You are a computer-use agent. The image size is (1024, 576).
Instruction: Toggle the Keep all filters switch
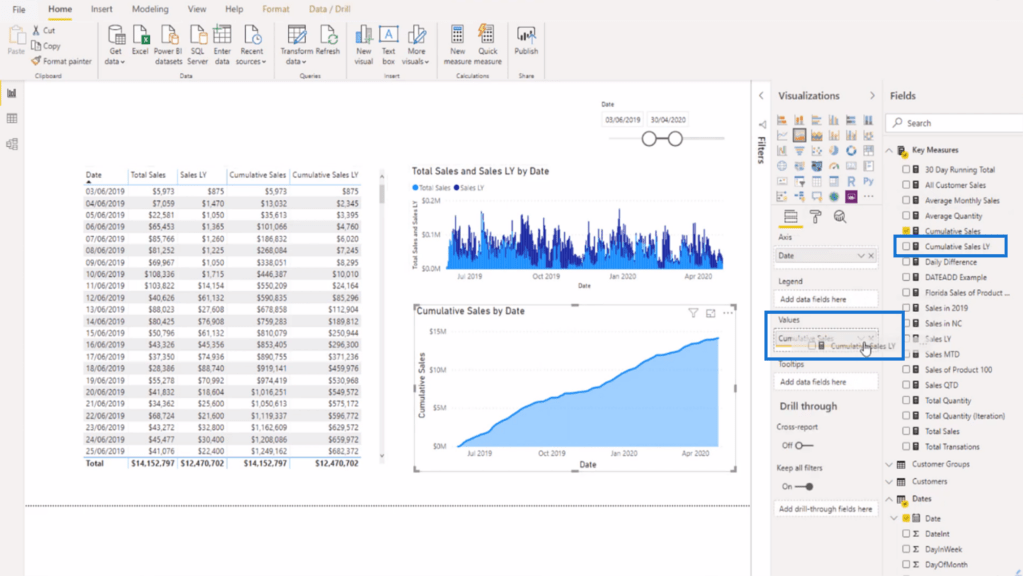point(804,487)
